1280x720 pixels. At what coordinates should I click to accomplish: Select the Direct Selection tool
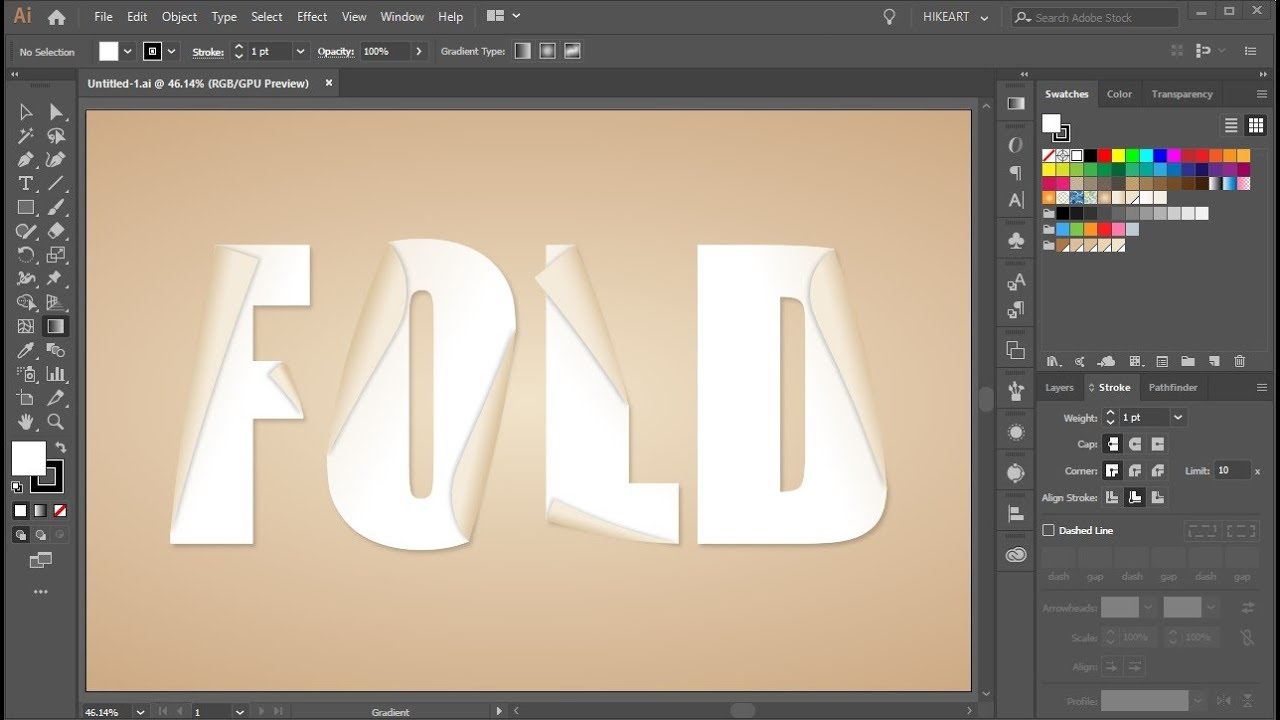click(x=56, y=112)
